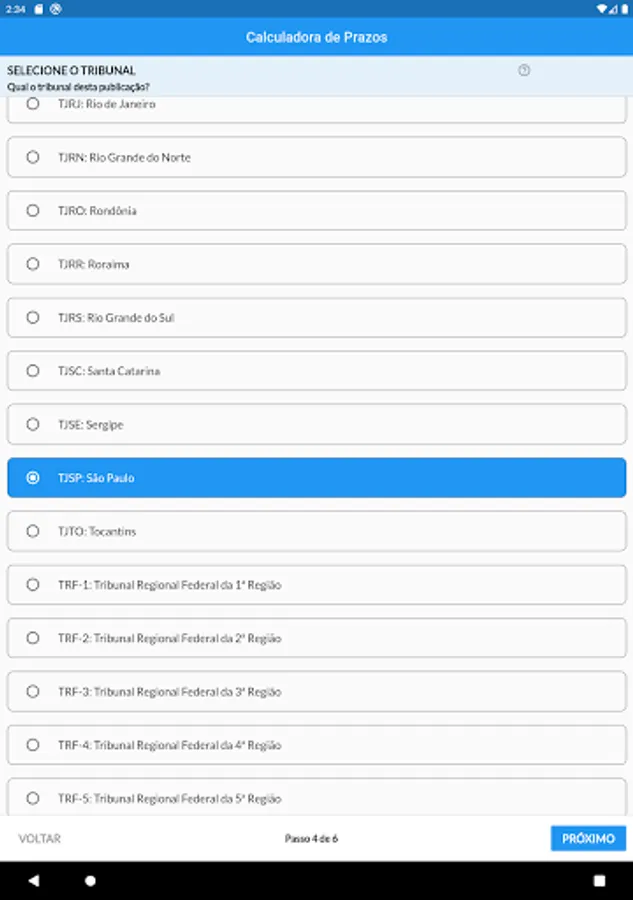Tap the battery status icon
Image resolution: width=633 pixels, height=900 pixels.
tap(624, 9)
